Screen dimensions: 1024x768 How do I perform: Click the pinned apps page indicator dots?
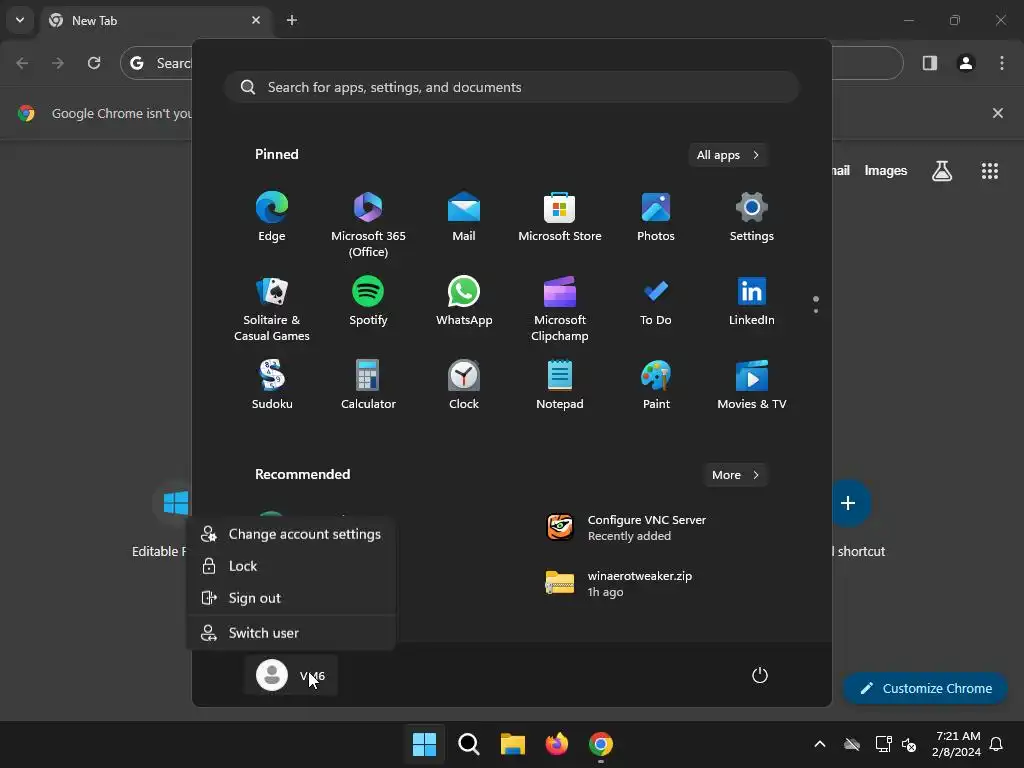(816, 304)
